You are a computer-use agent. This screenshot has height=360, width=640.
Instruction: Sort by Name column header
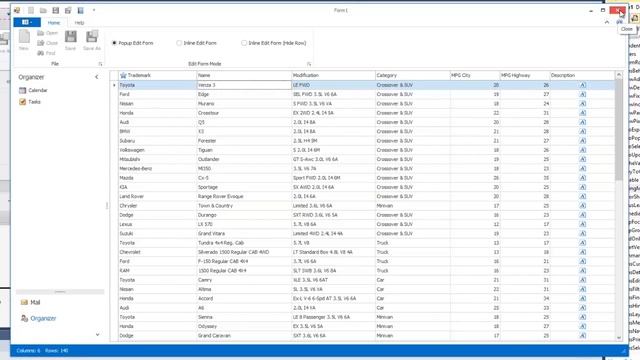click(x=244, y=76)
